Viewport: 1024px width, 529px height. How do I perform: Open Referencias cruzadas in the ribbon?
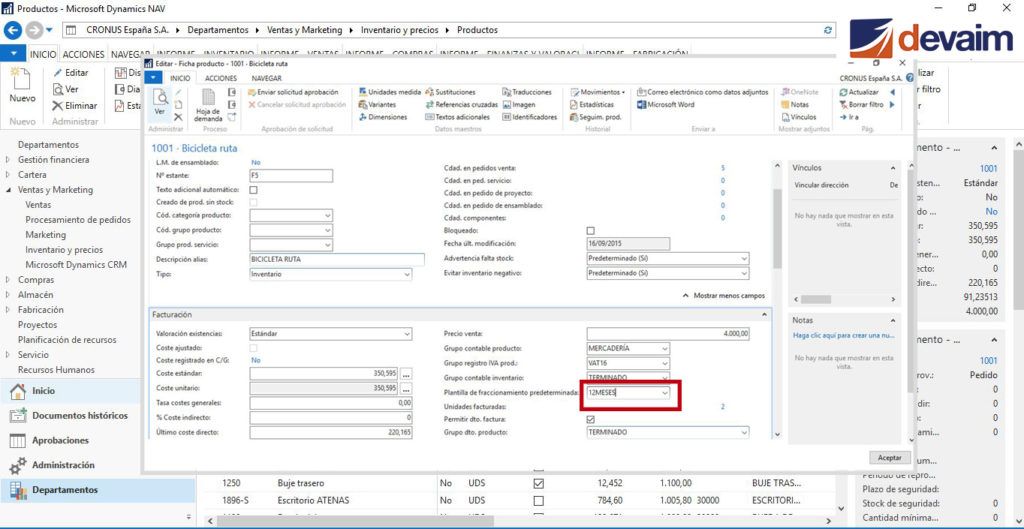462,104
